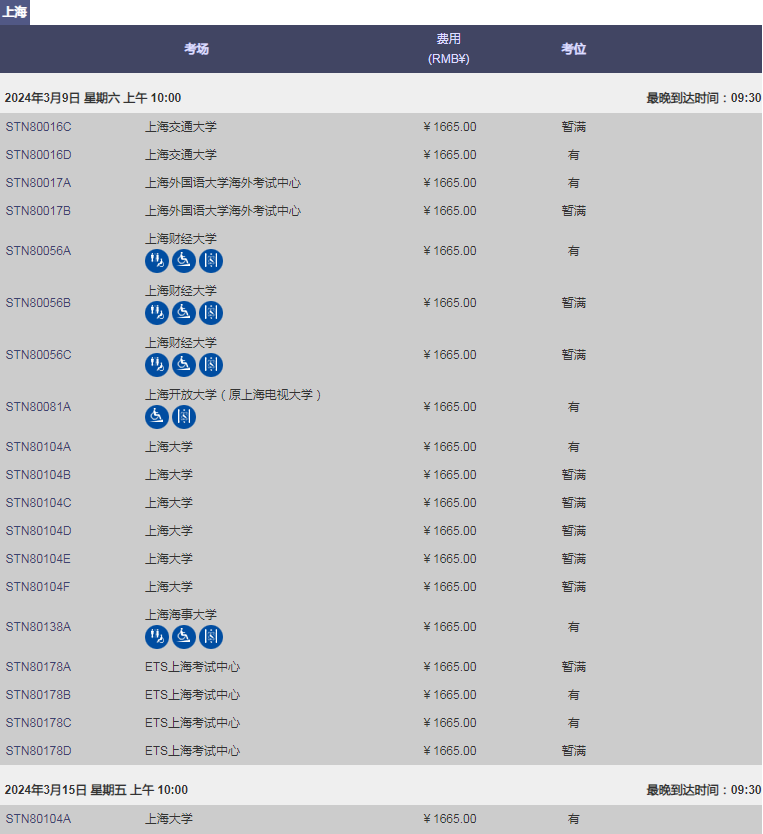Click the test center code STN80178C
Image resolution: width=763 pixels, height=834 pixels.
click(x=38, y=723)
